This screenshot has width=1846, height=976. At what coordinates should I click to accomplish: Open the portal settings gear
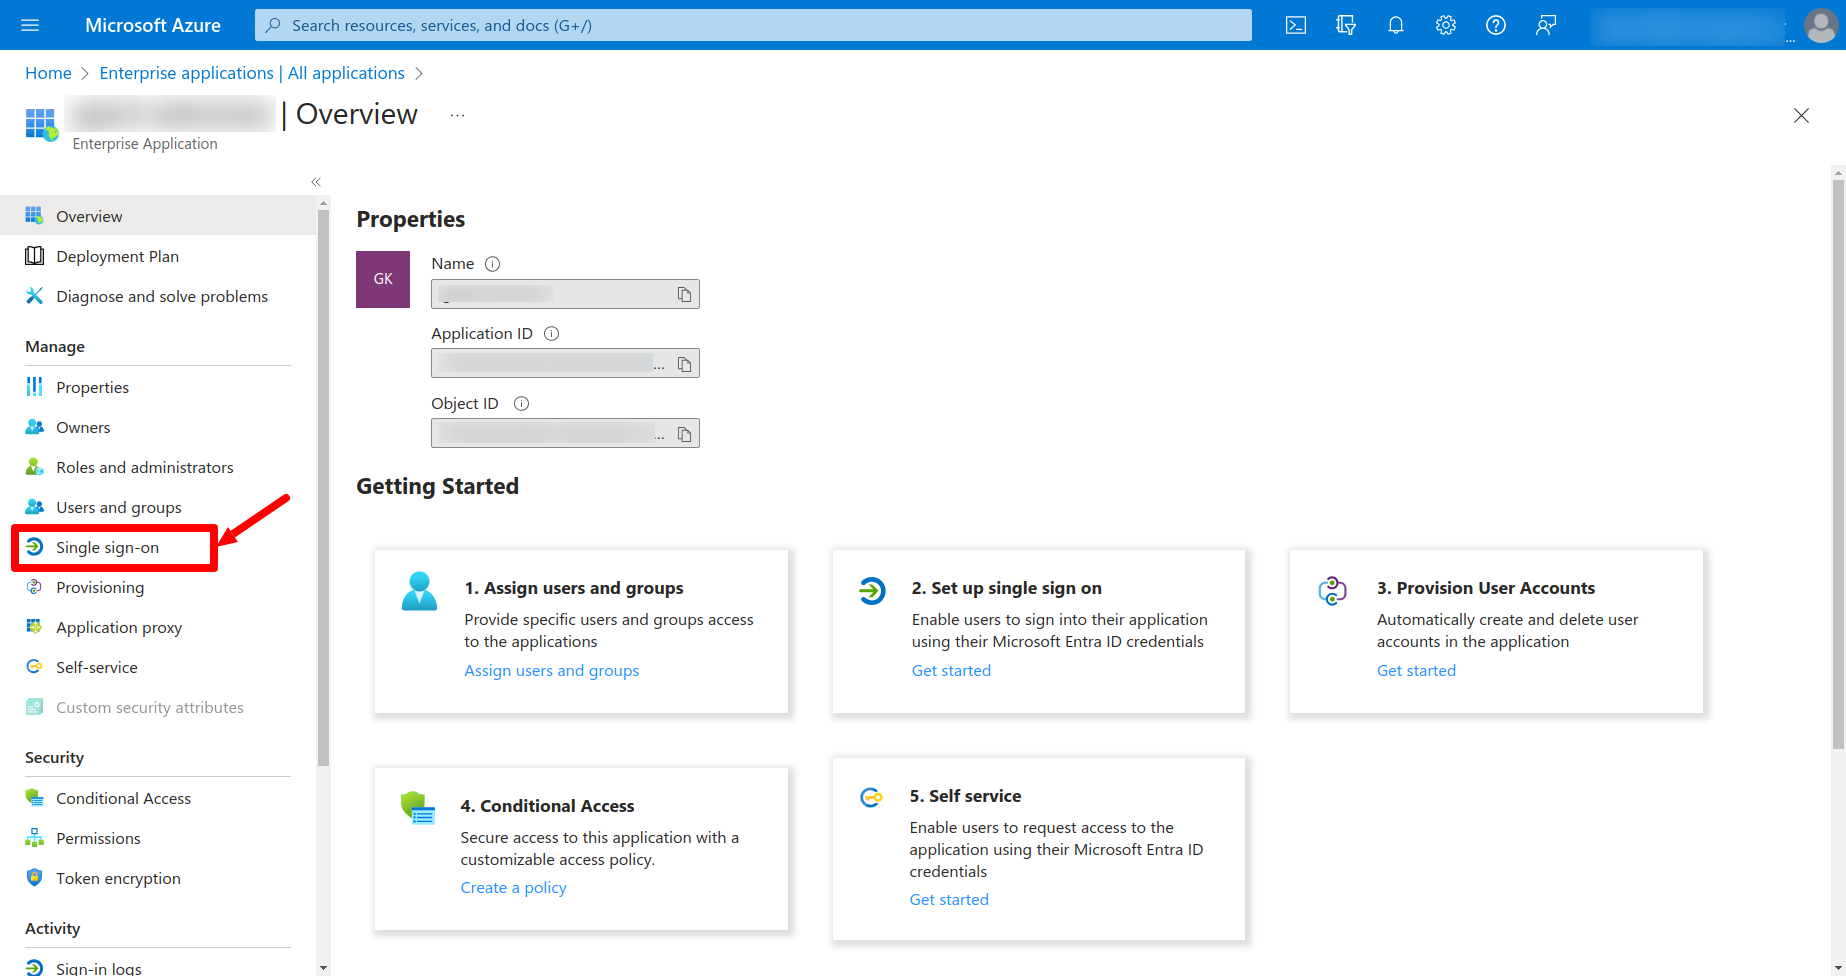click(1445, 25)
